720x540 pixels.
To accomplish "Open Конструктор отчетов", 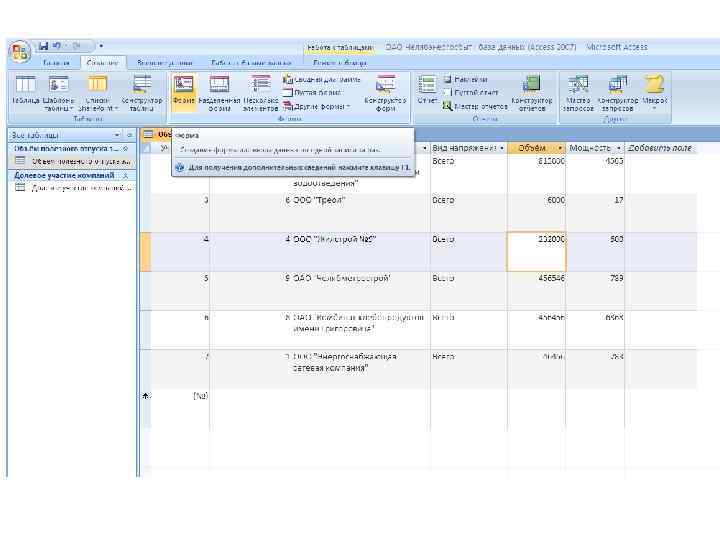I will tap(532, 93).
